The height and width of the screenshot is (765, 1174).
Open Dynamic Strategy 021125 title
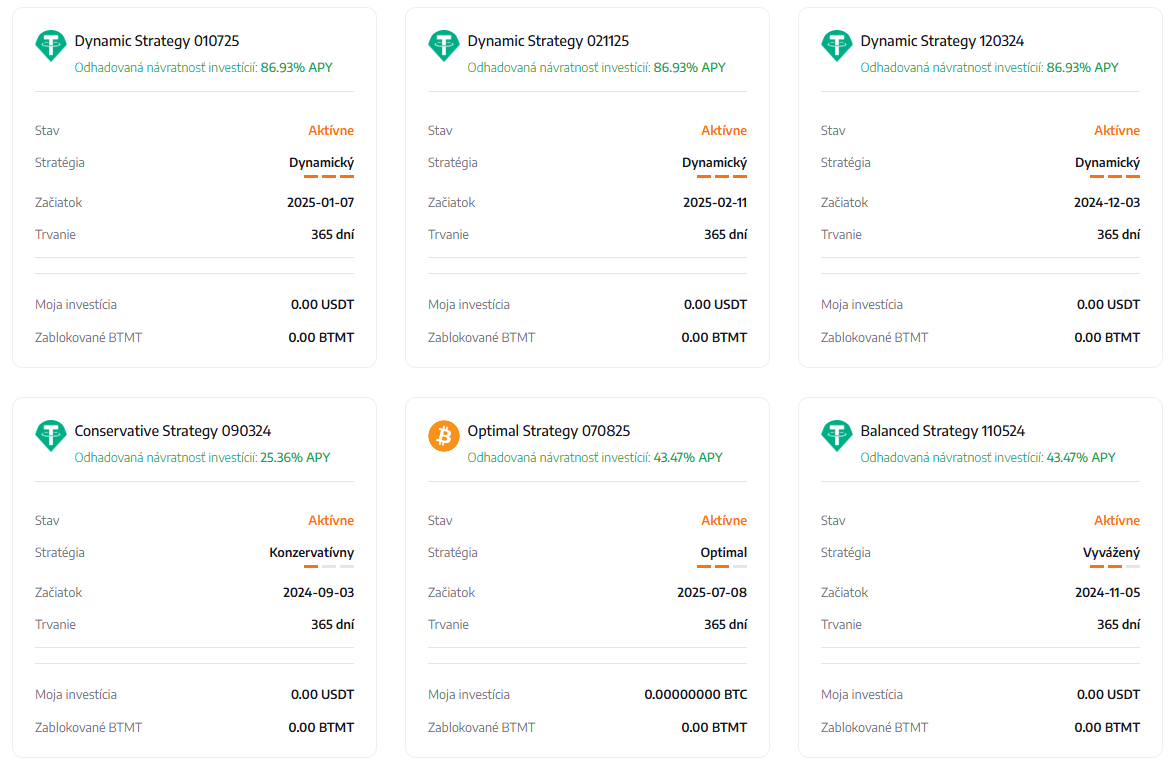click(x=548, y=41)
